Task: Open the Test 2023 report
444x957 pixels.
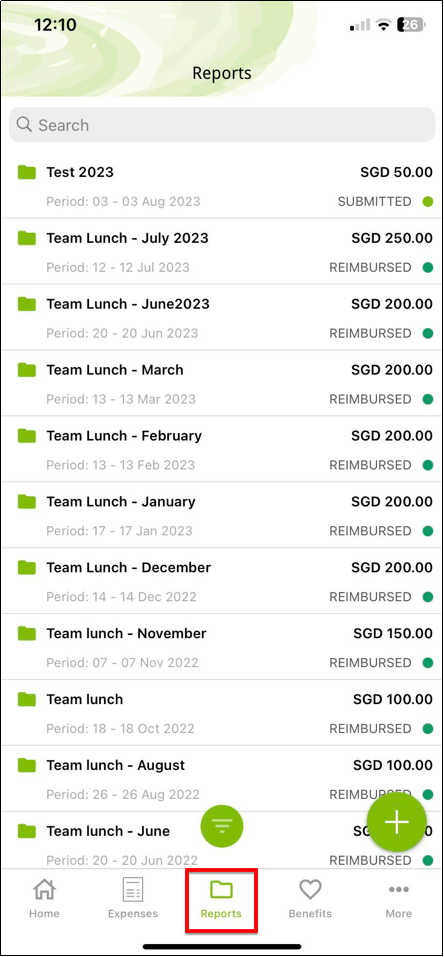Action: click(x=222, y=186)
